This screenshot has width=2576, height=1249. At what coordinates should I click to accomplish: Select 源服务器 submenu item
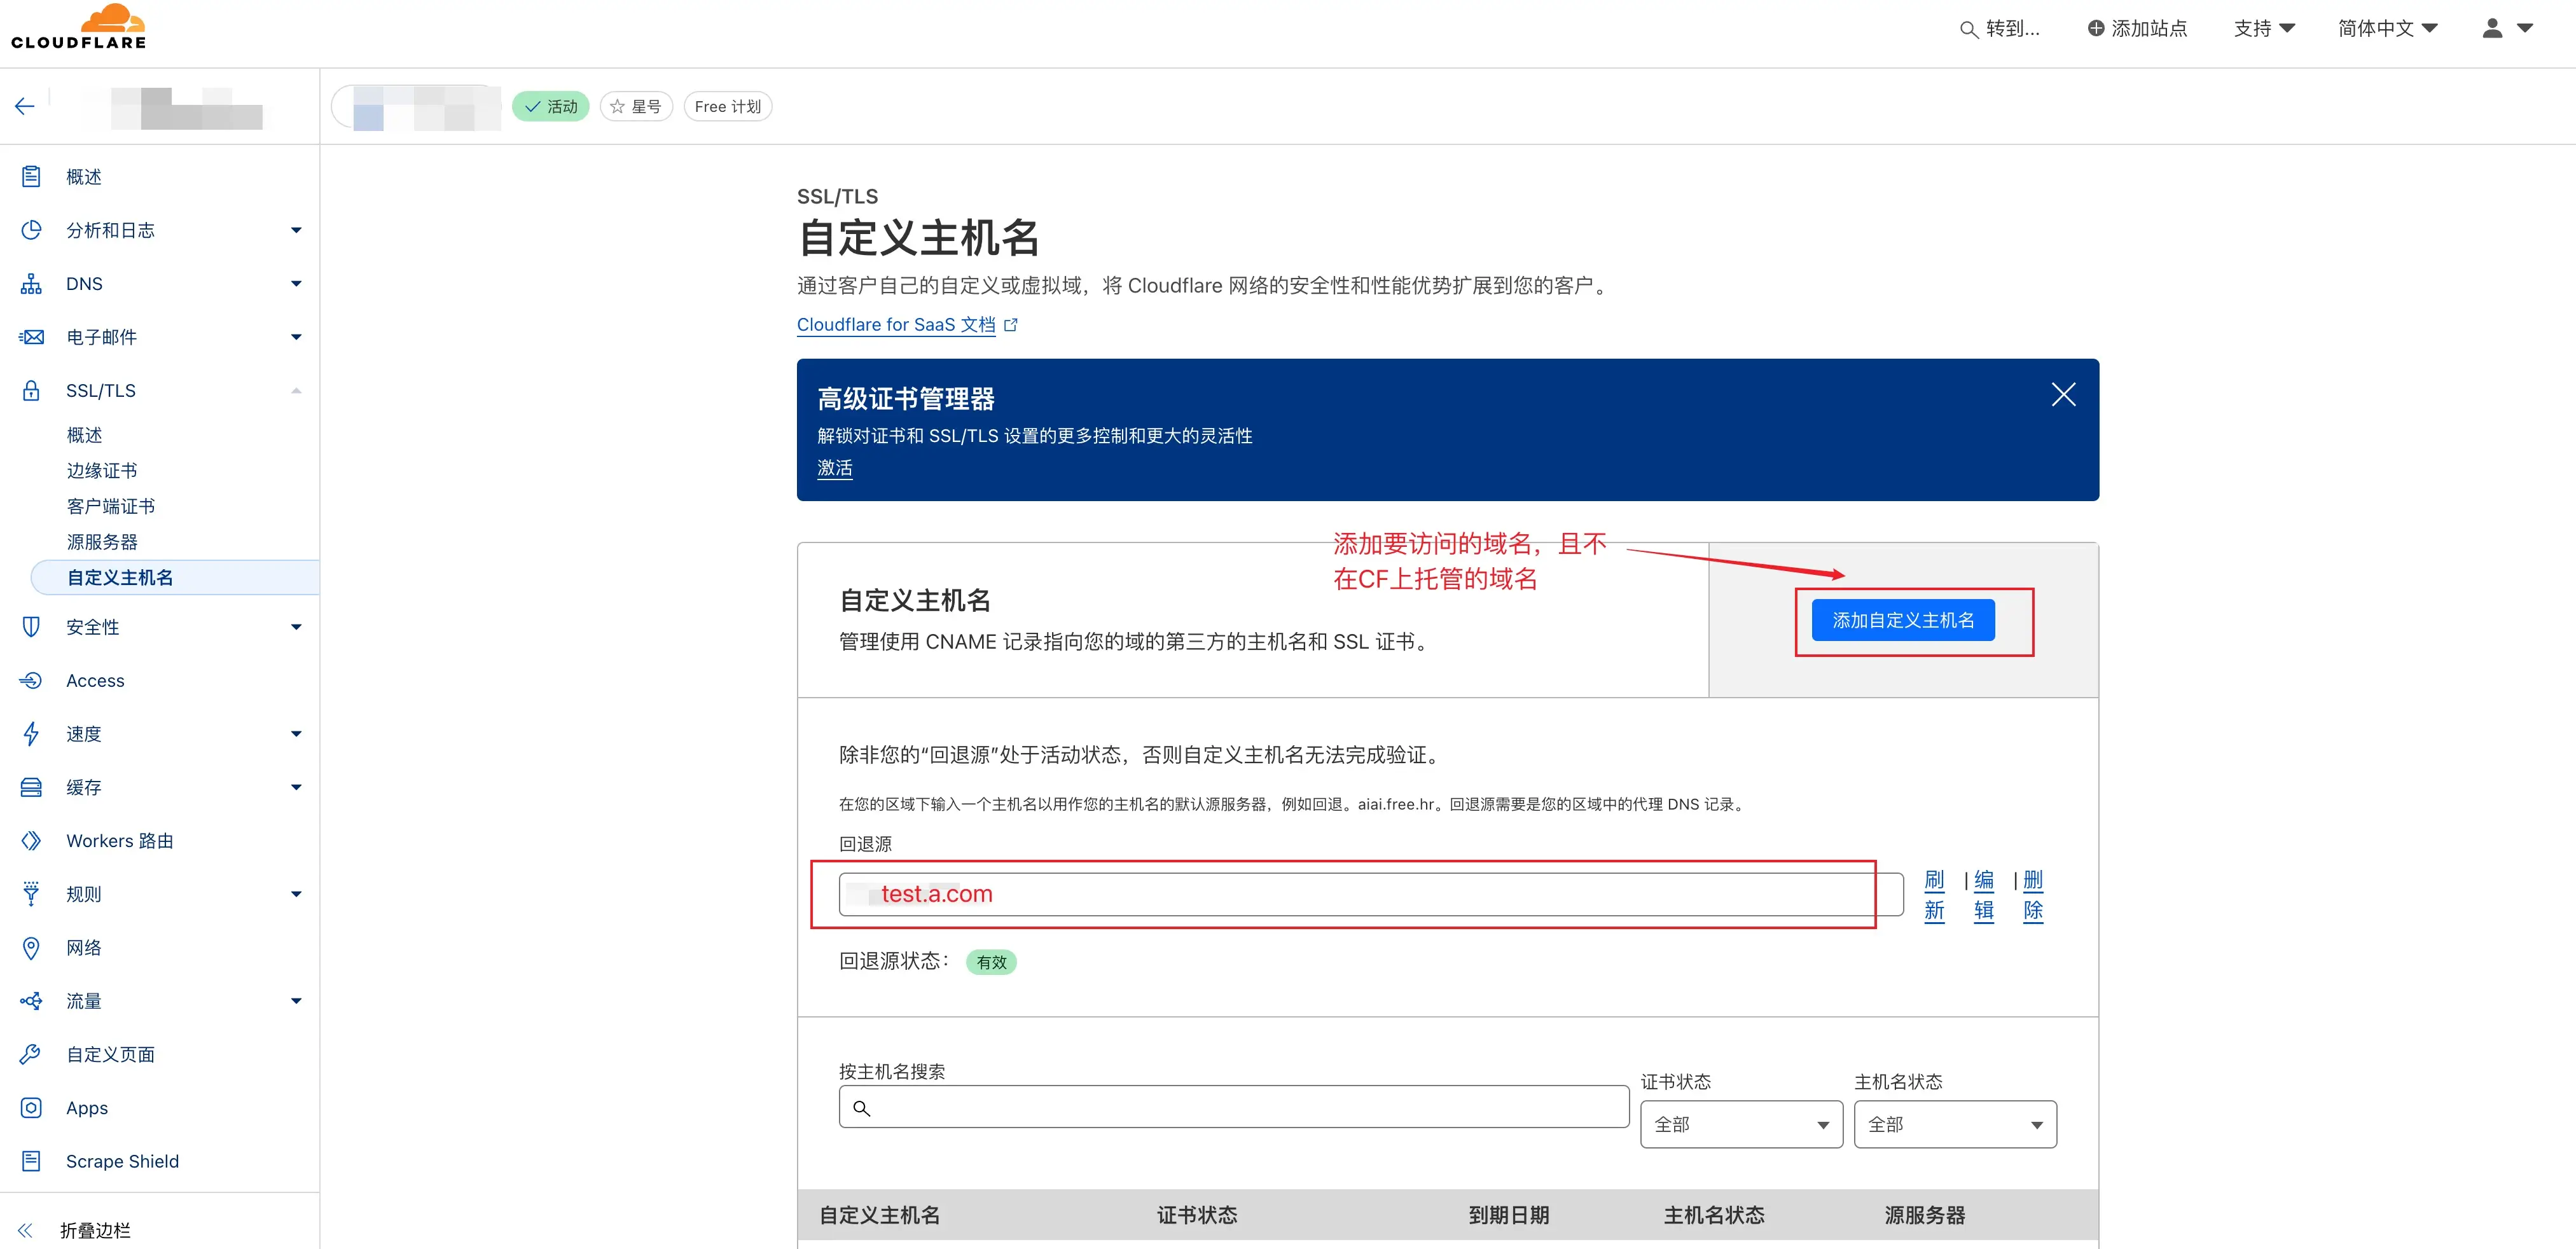[102, 542]
